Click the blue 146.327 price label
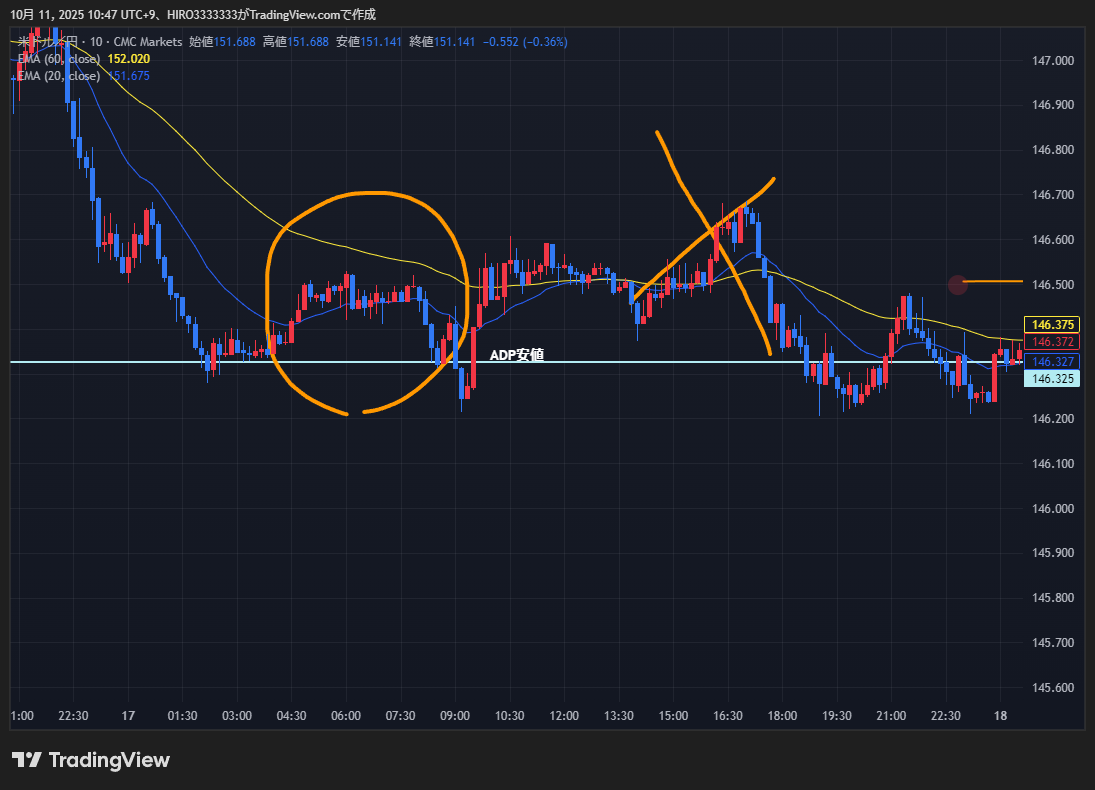 pyautogui.click(x=1052, y=361)
